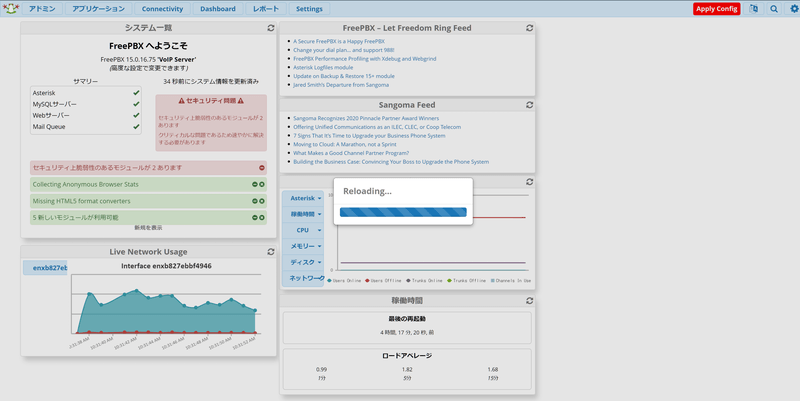Viewport: 800px width, 401px height.
Task: Click warning triangle in セキュリティ問題 box
Action: [x=181, y=101]
